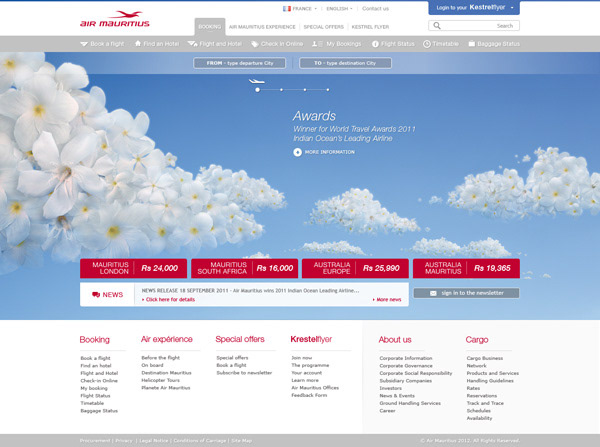Screen dimensions: 600x447
Task: Select the second slide dot
Action: point(281,90)
